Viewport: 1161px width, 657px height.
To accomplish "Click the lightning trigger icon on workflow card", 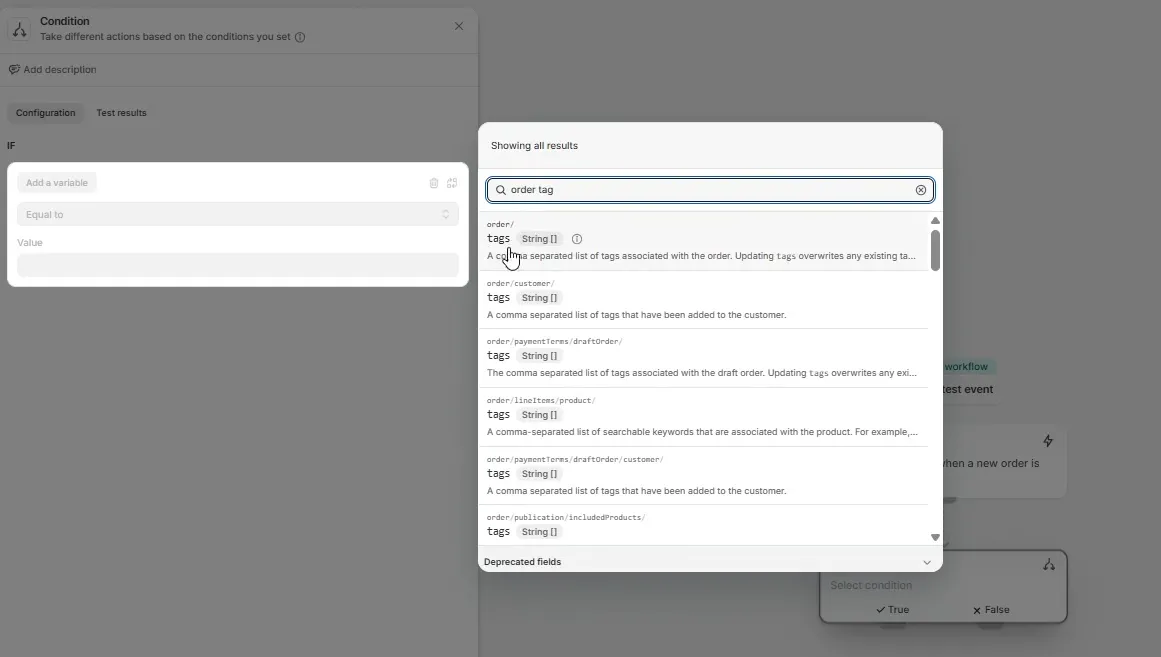I will point(1048,441).
